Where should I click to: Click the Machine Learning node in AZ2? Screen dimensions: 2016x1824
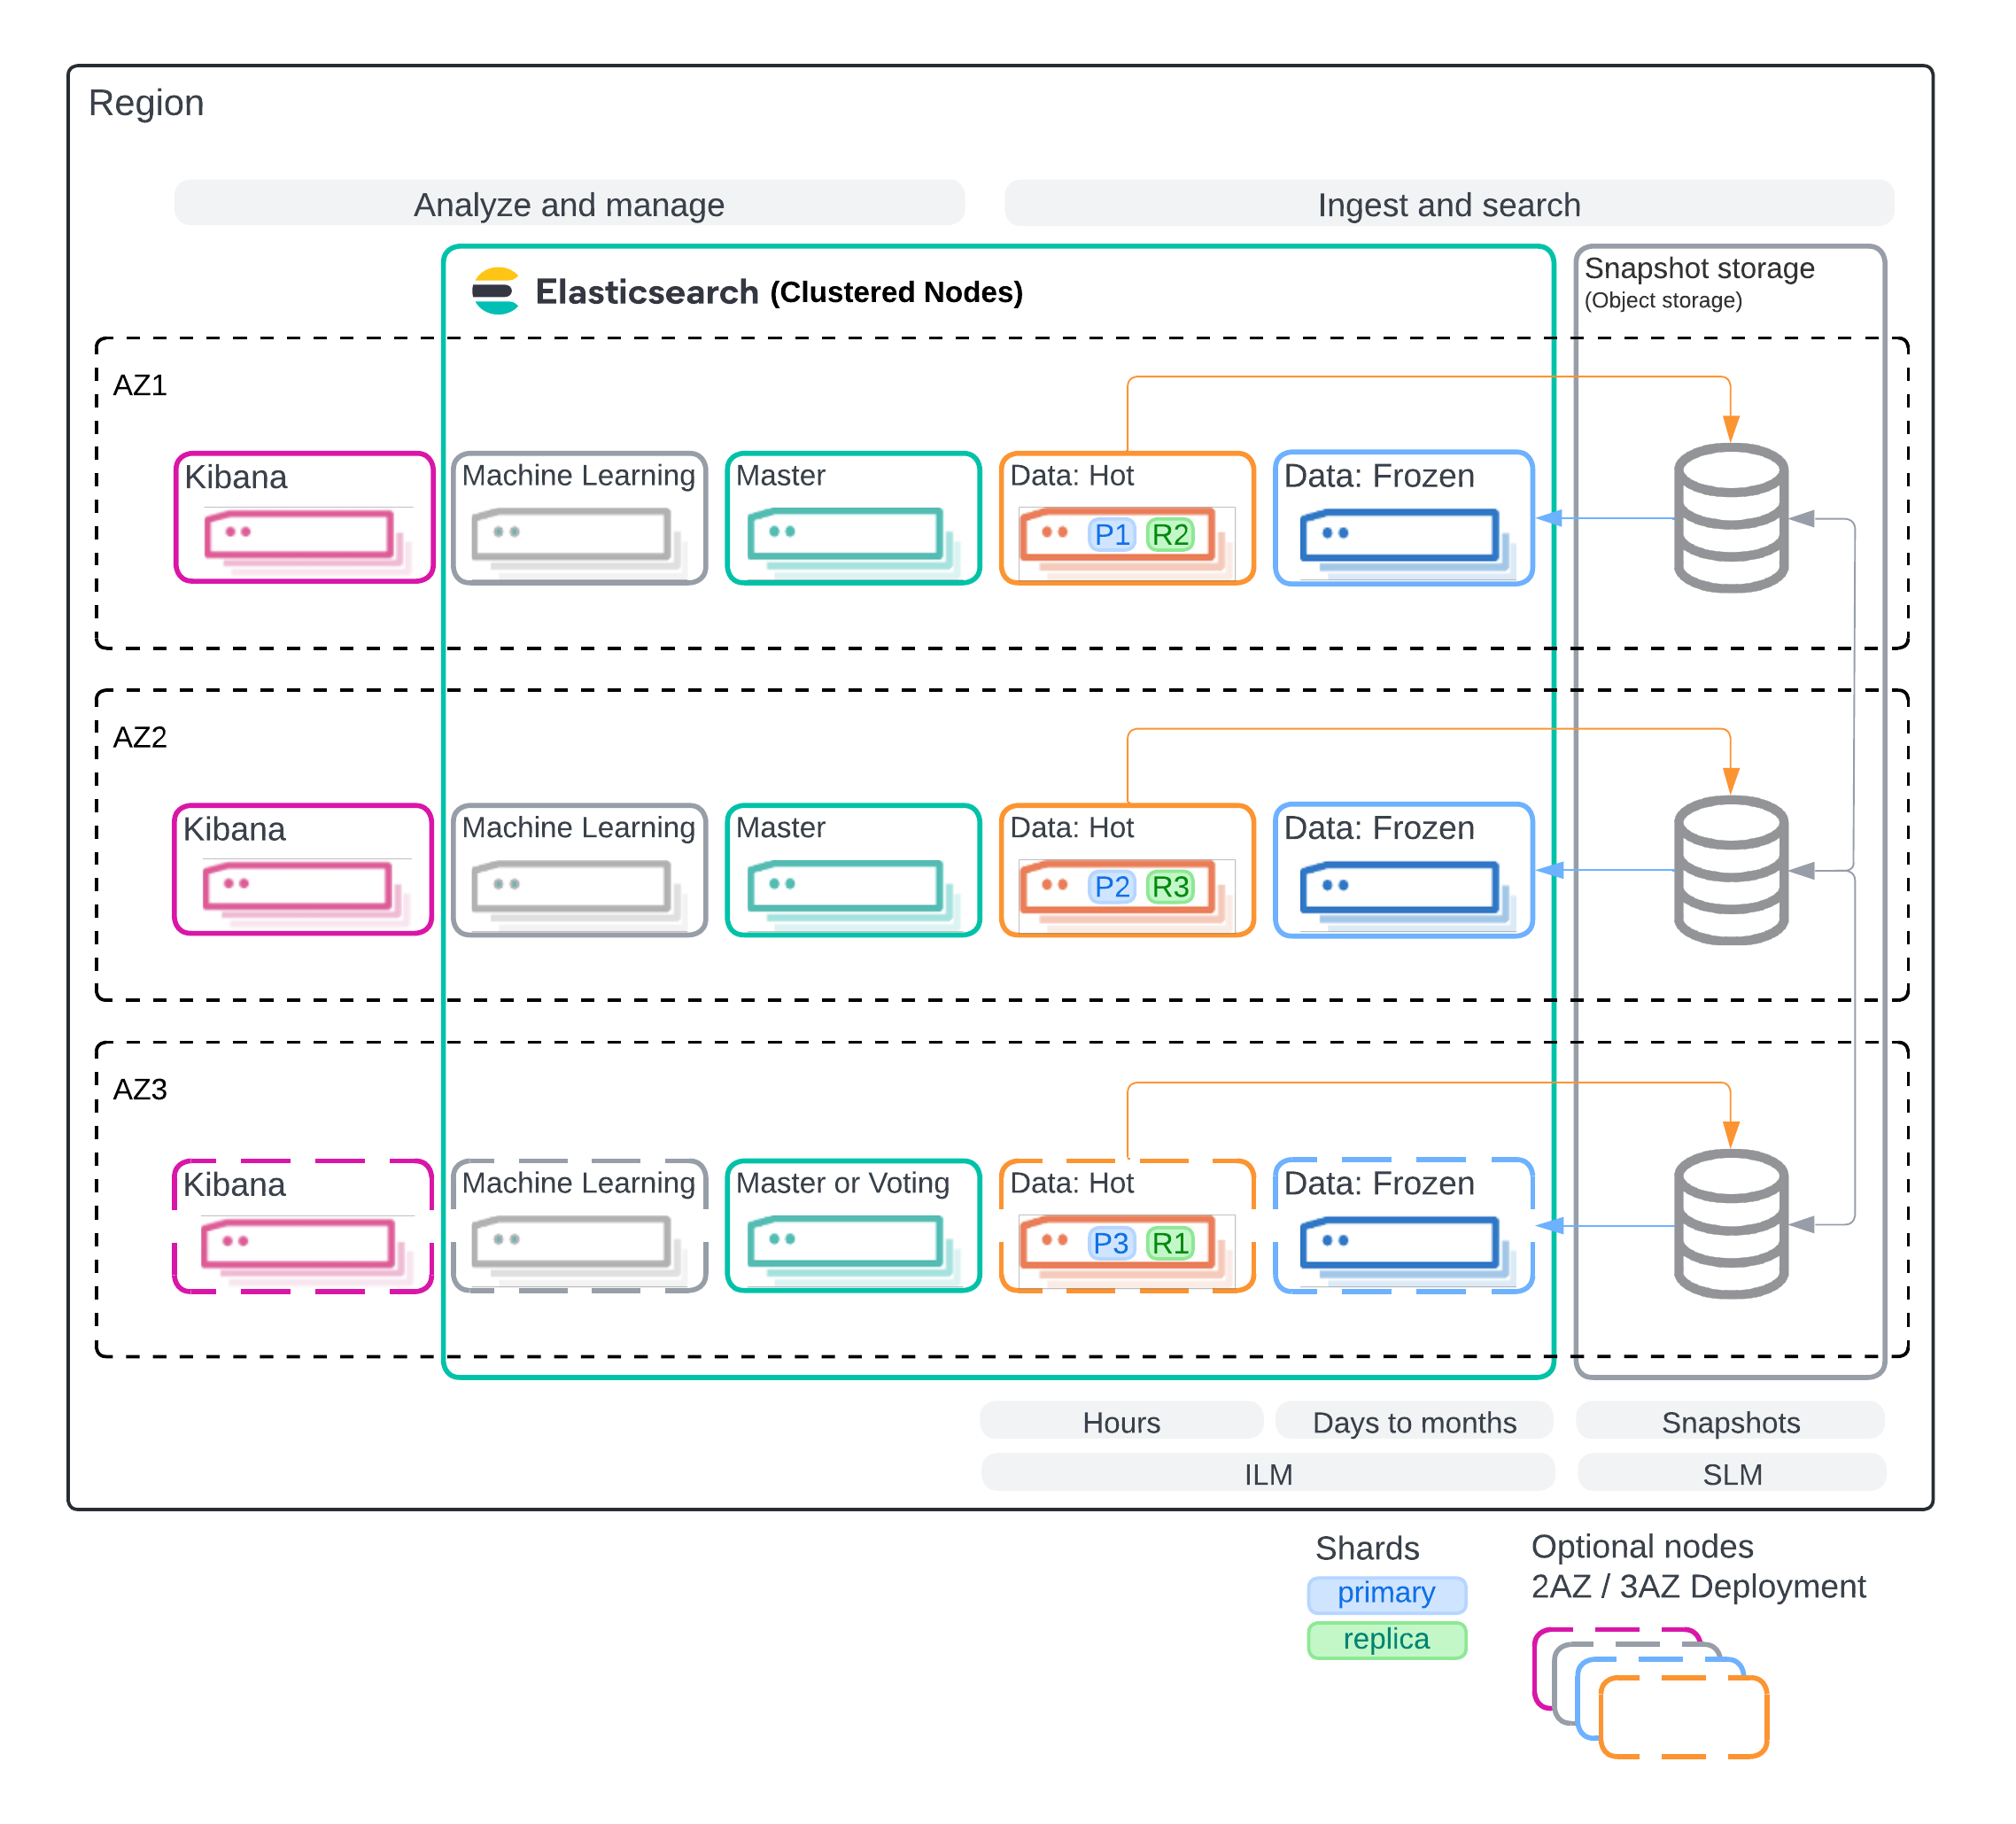pyautogui.click(x=580, y=869)
